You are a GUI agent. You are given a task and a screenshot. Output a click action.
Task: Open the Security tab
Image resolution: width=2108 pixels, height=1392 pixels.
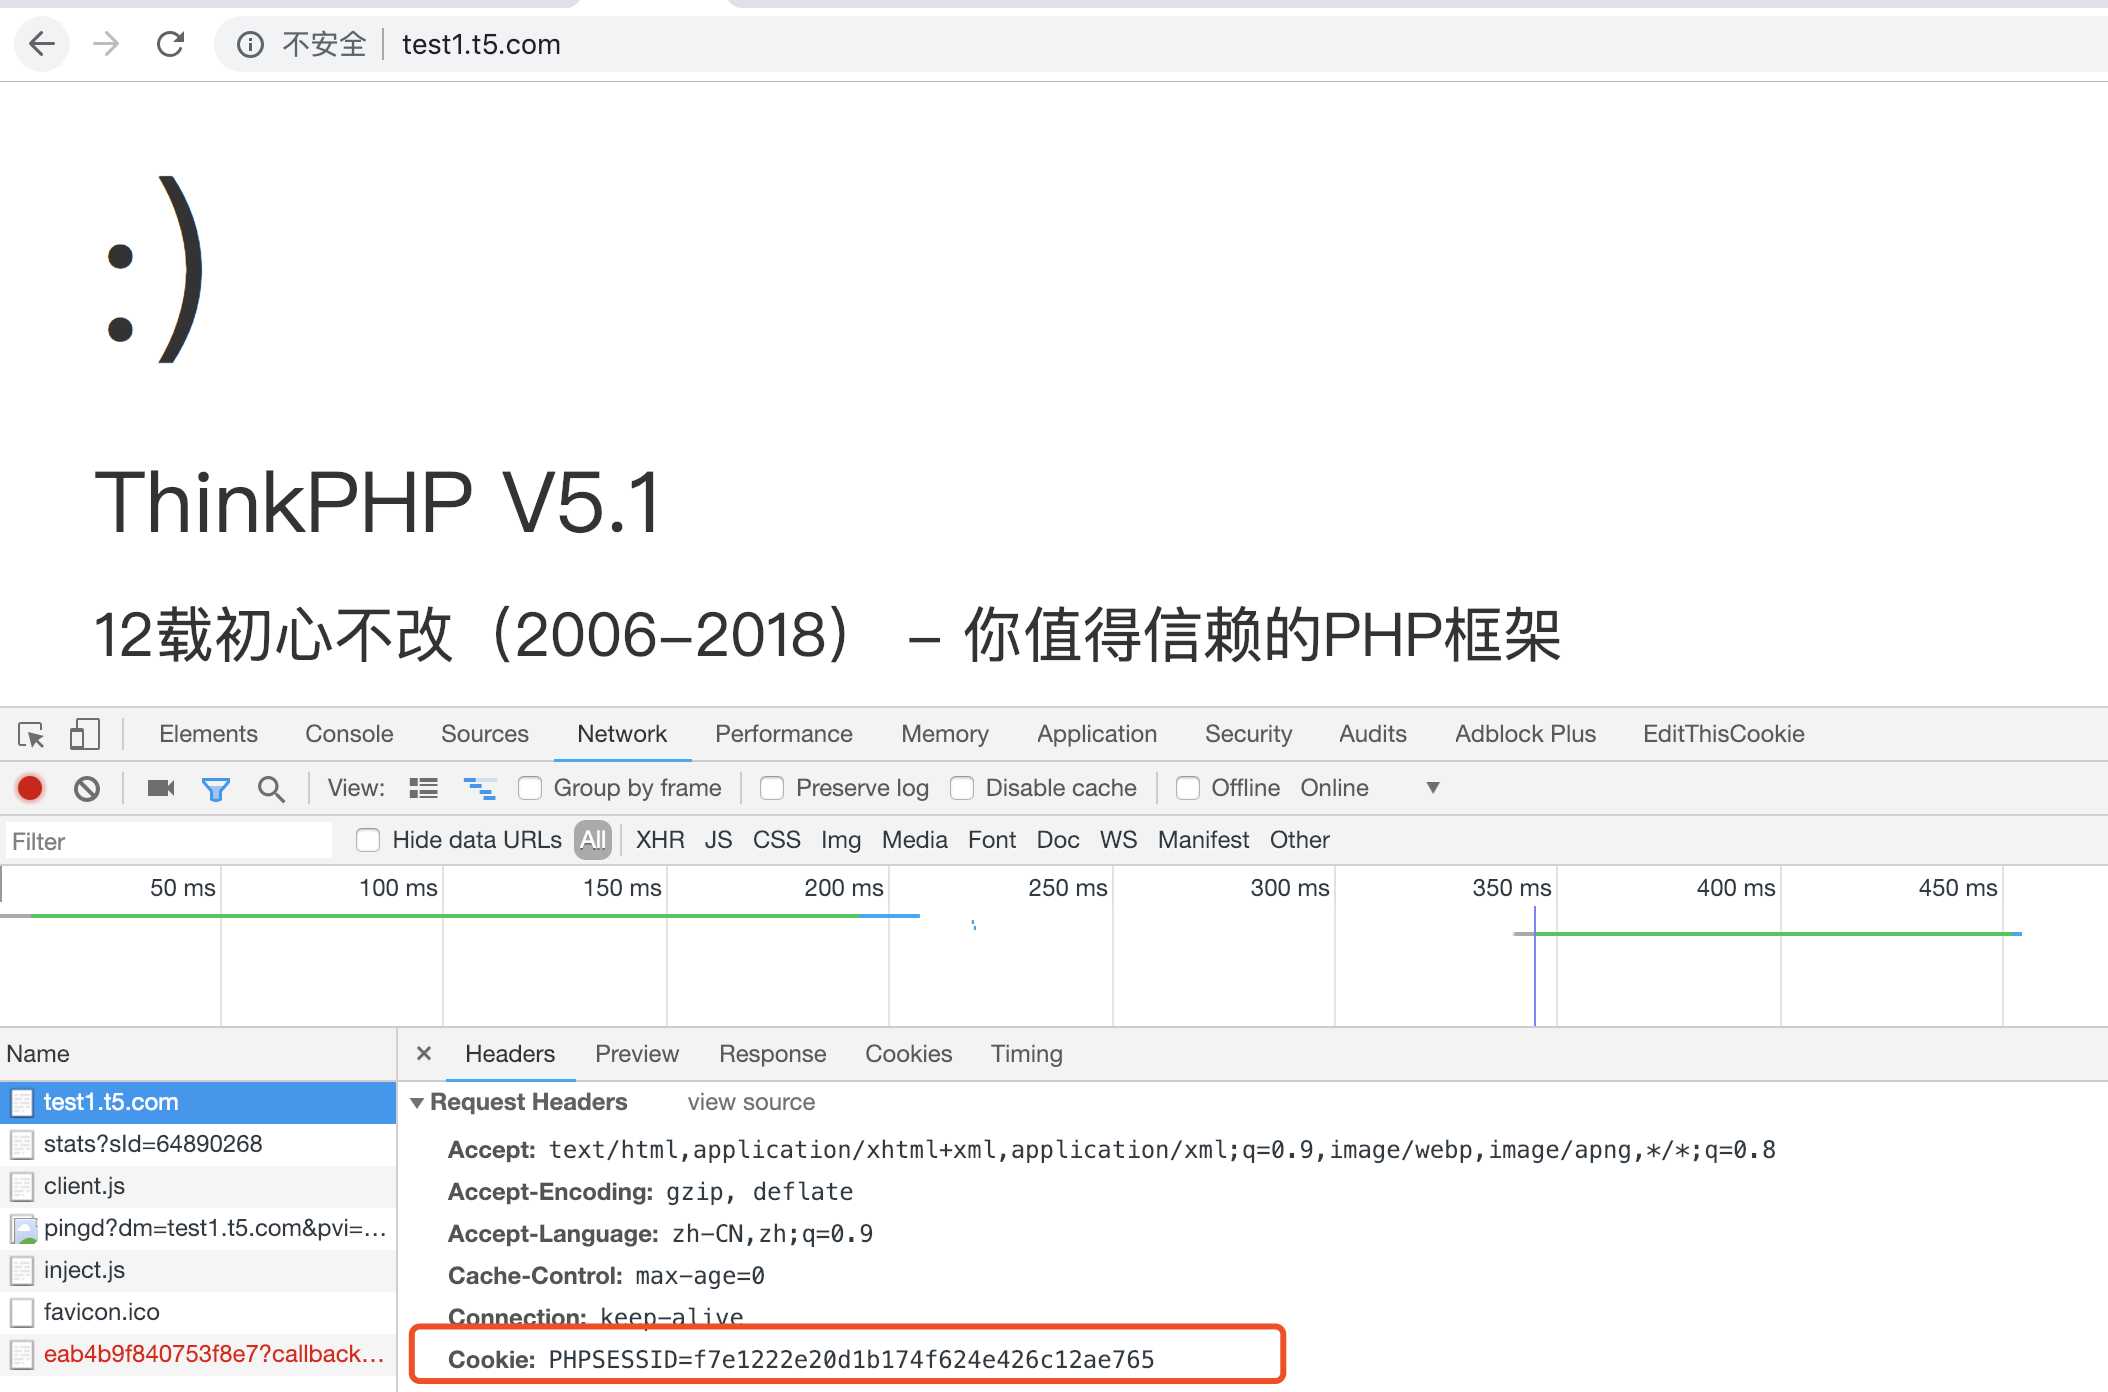1249,735
